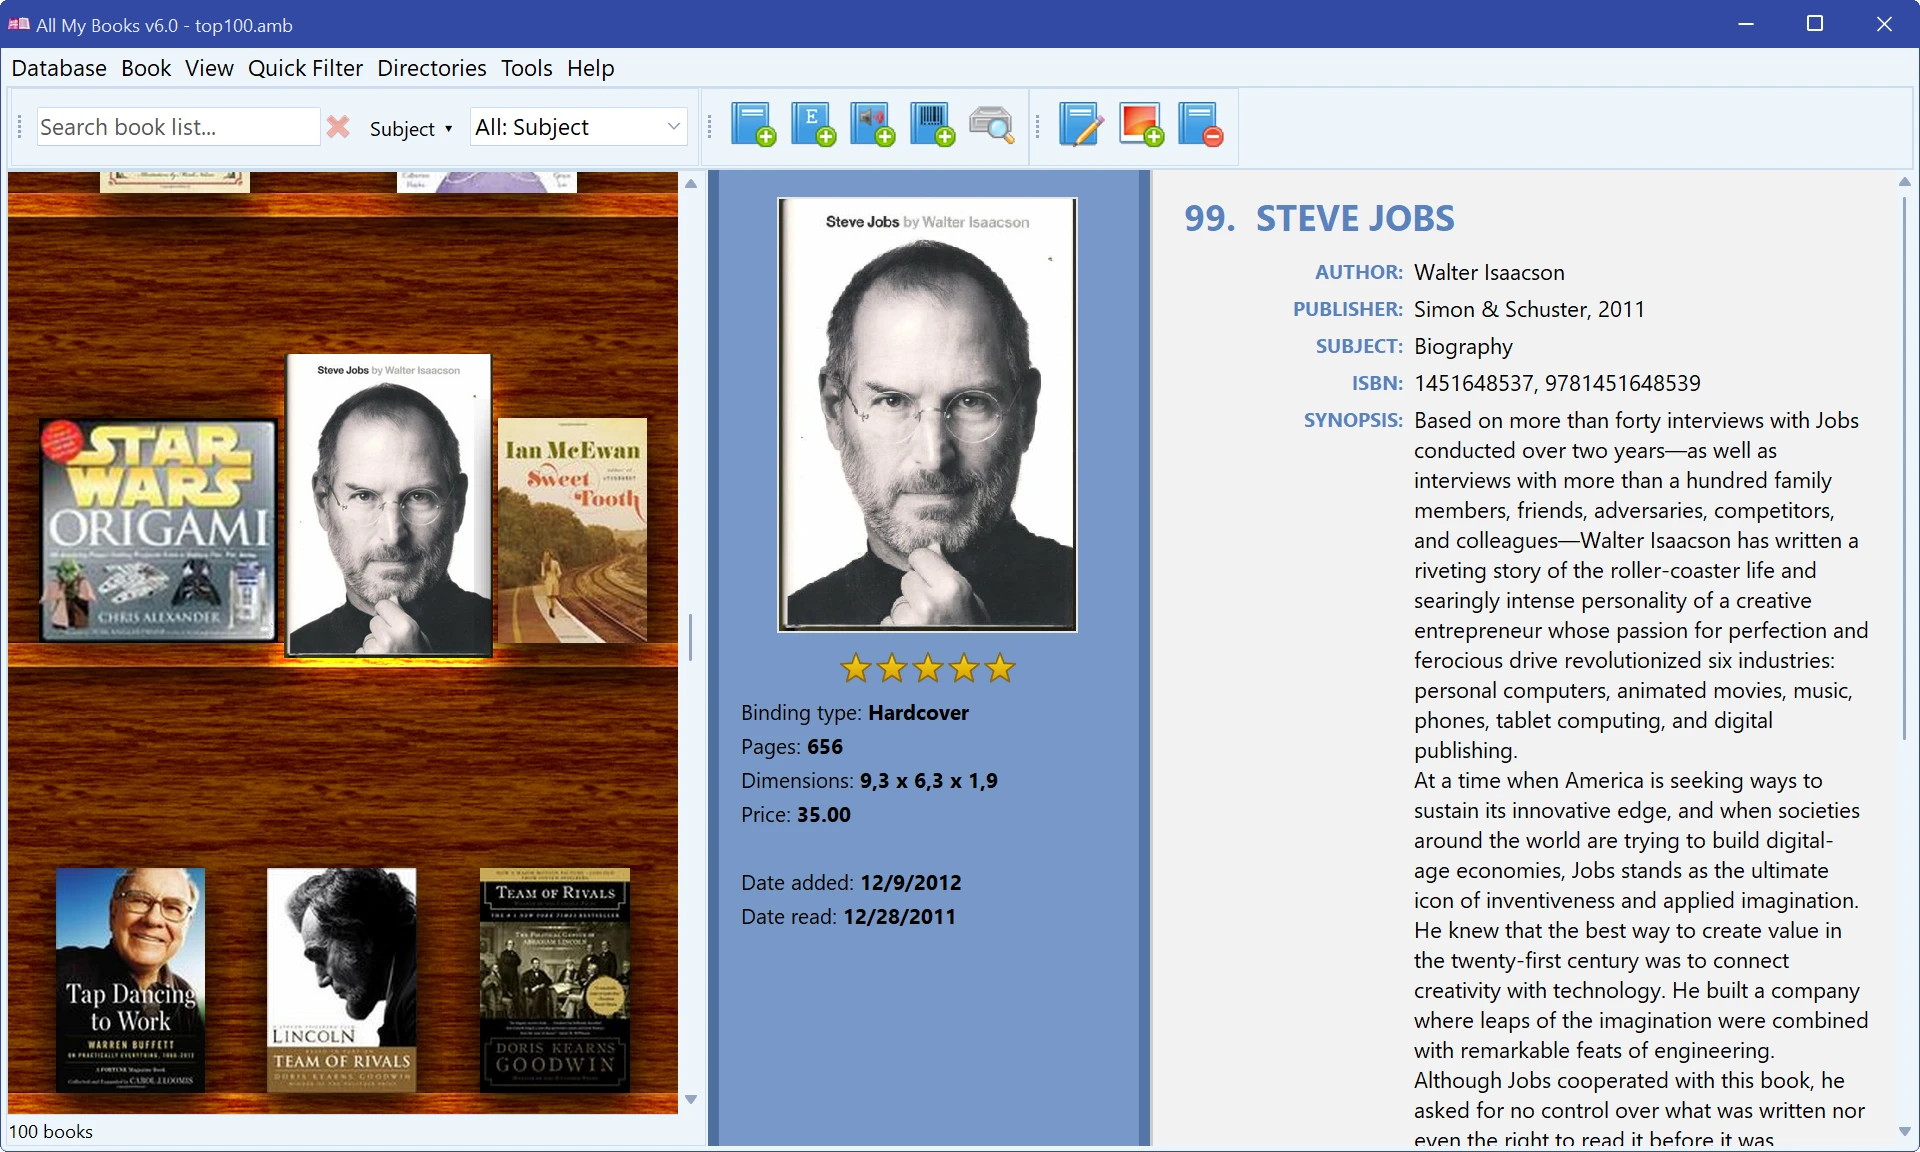This screenshot has width=1920, height=1152.
Task: Click the Add book by barcode icon
Action: (933, 126)
